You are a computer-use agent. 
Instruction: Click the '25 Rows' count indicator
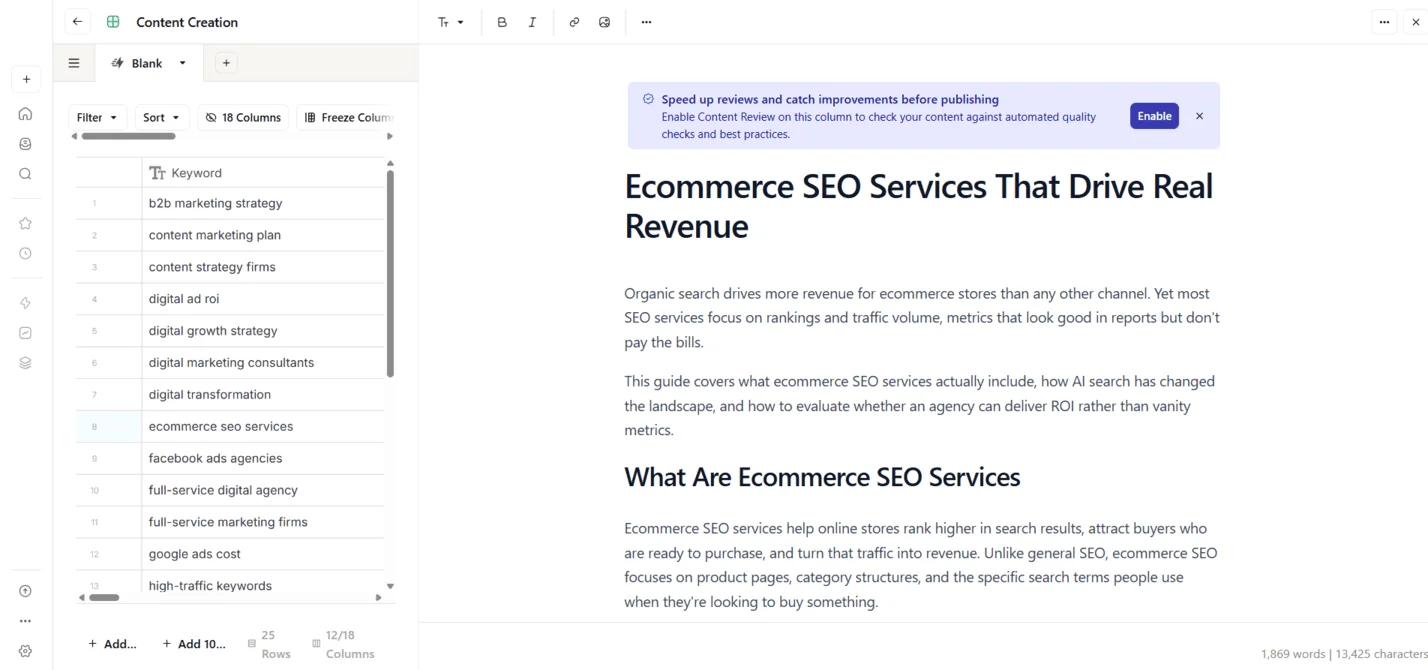pyautogui.click(x=269, y=644)
